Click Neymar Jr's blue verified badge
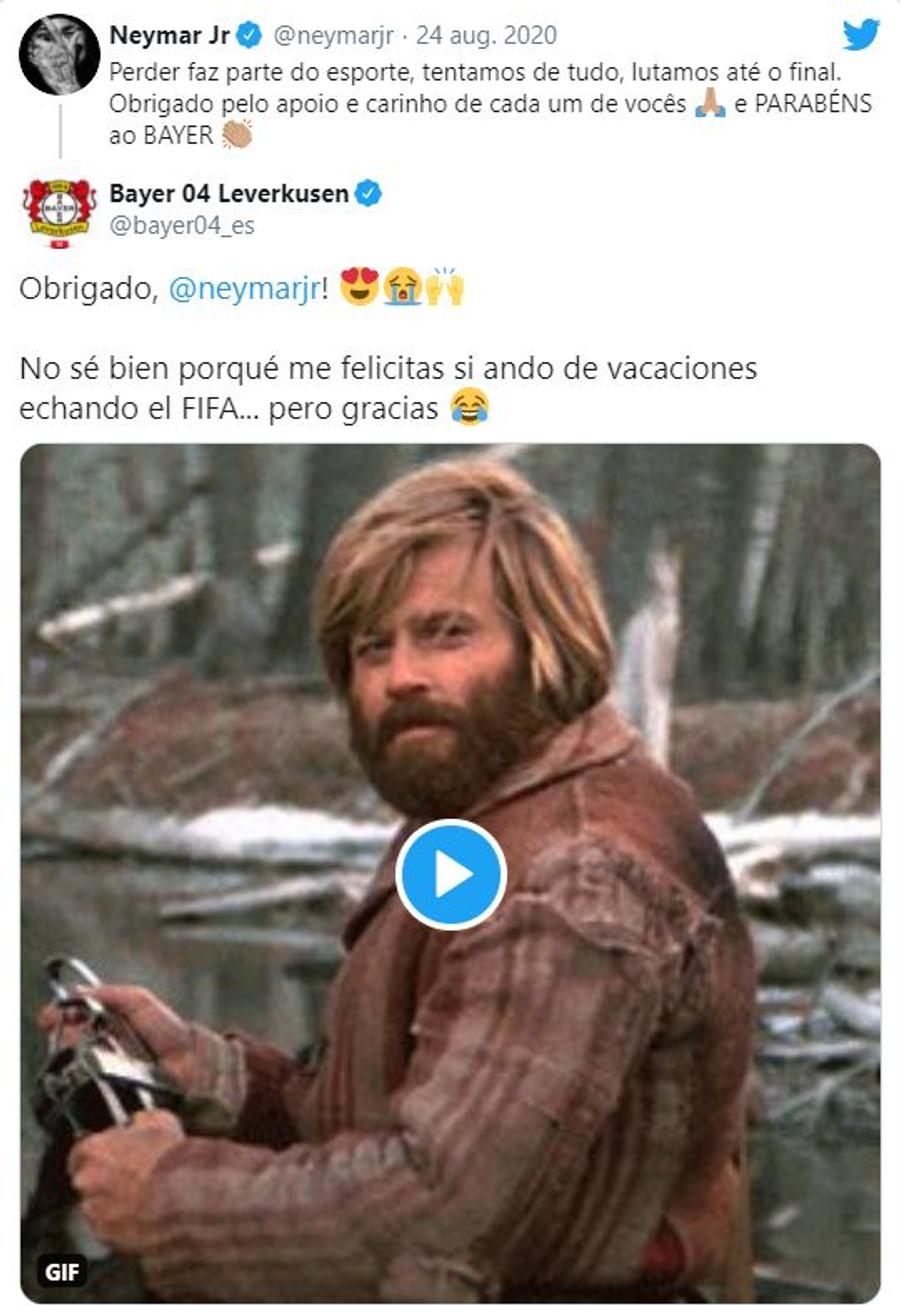Viewport: 900px width, 1305px height. point(249,37)
